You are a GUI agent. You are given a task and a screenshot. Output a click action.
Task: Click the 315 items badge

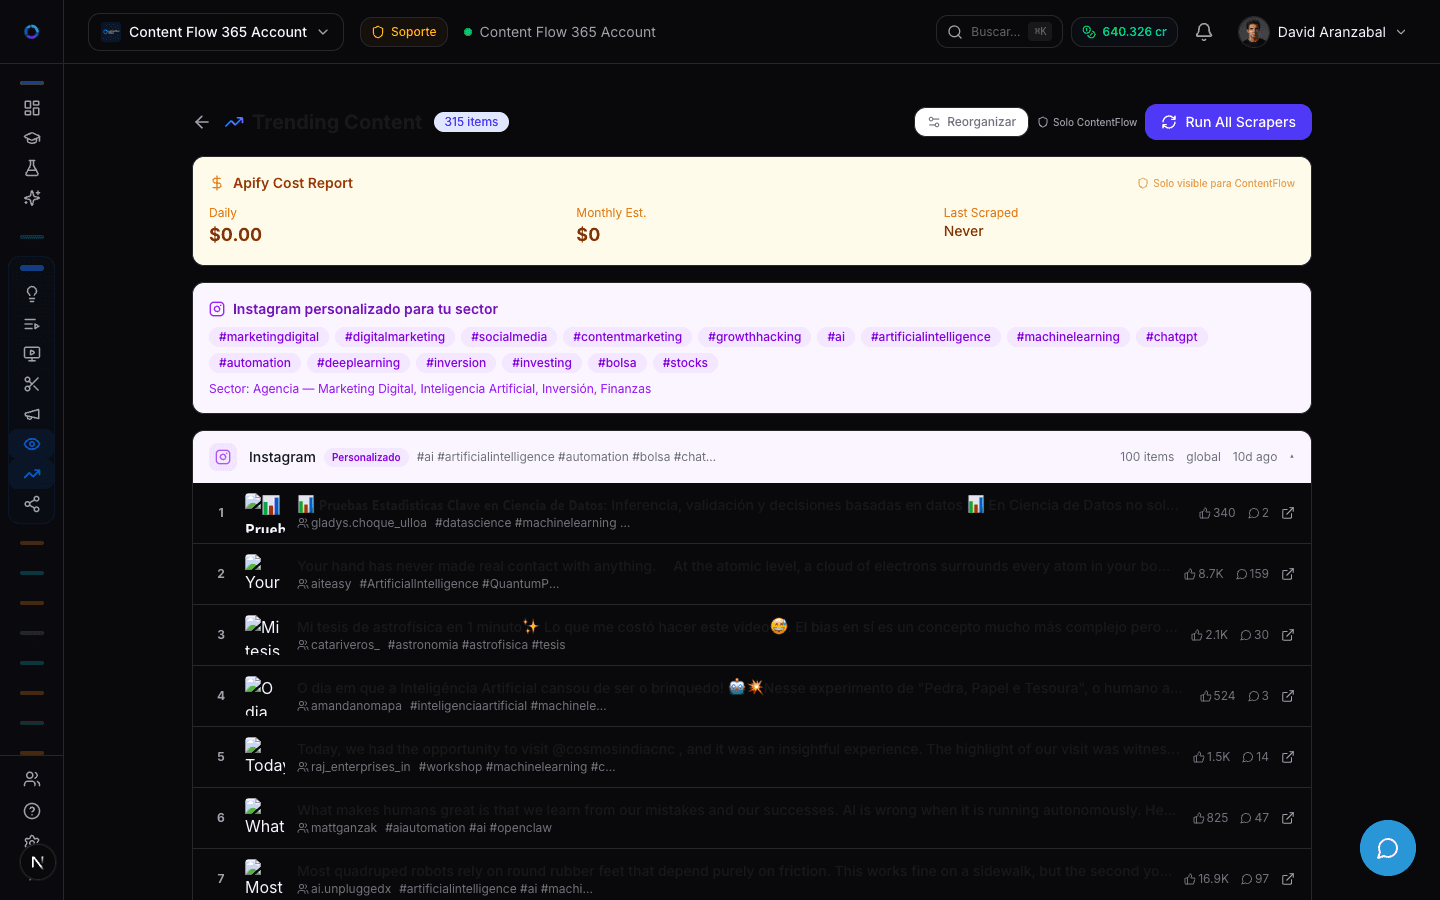click(x=471, y=122)
